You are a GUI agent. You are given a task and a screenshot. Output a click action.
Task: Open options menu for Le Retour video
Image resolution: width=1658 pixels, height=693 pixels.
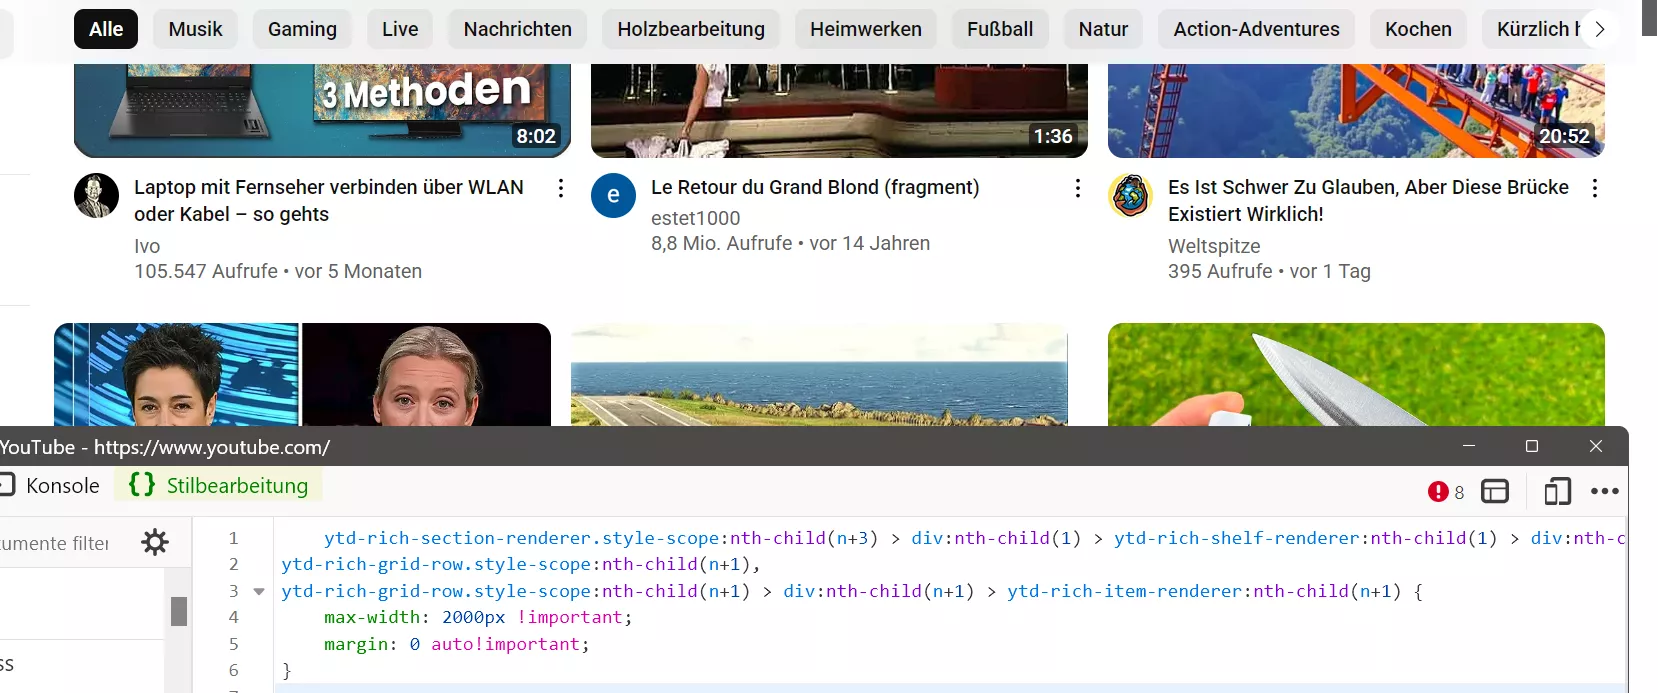click(1078, 188)
